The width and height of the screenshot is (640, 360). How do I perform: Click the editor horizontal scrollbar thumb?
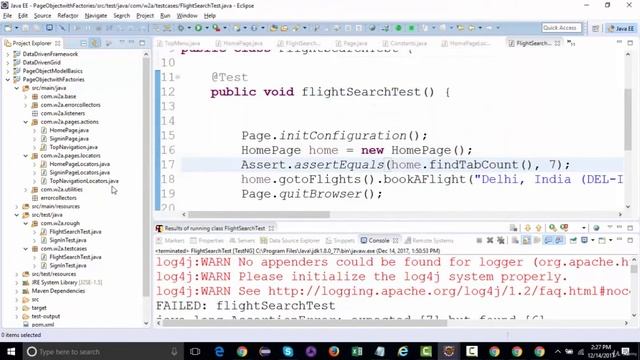point(259,214)
